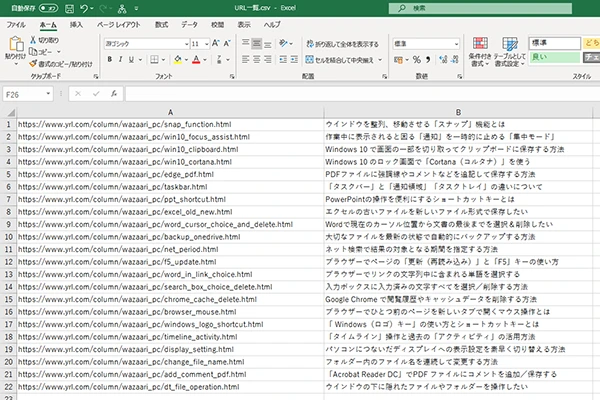Open the cell borders dropdown arrow
This screenshot has height=400, width=600.
[x=163, y=60]
